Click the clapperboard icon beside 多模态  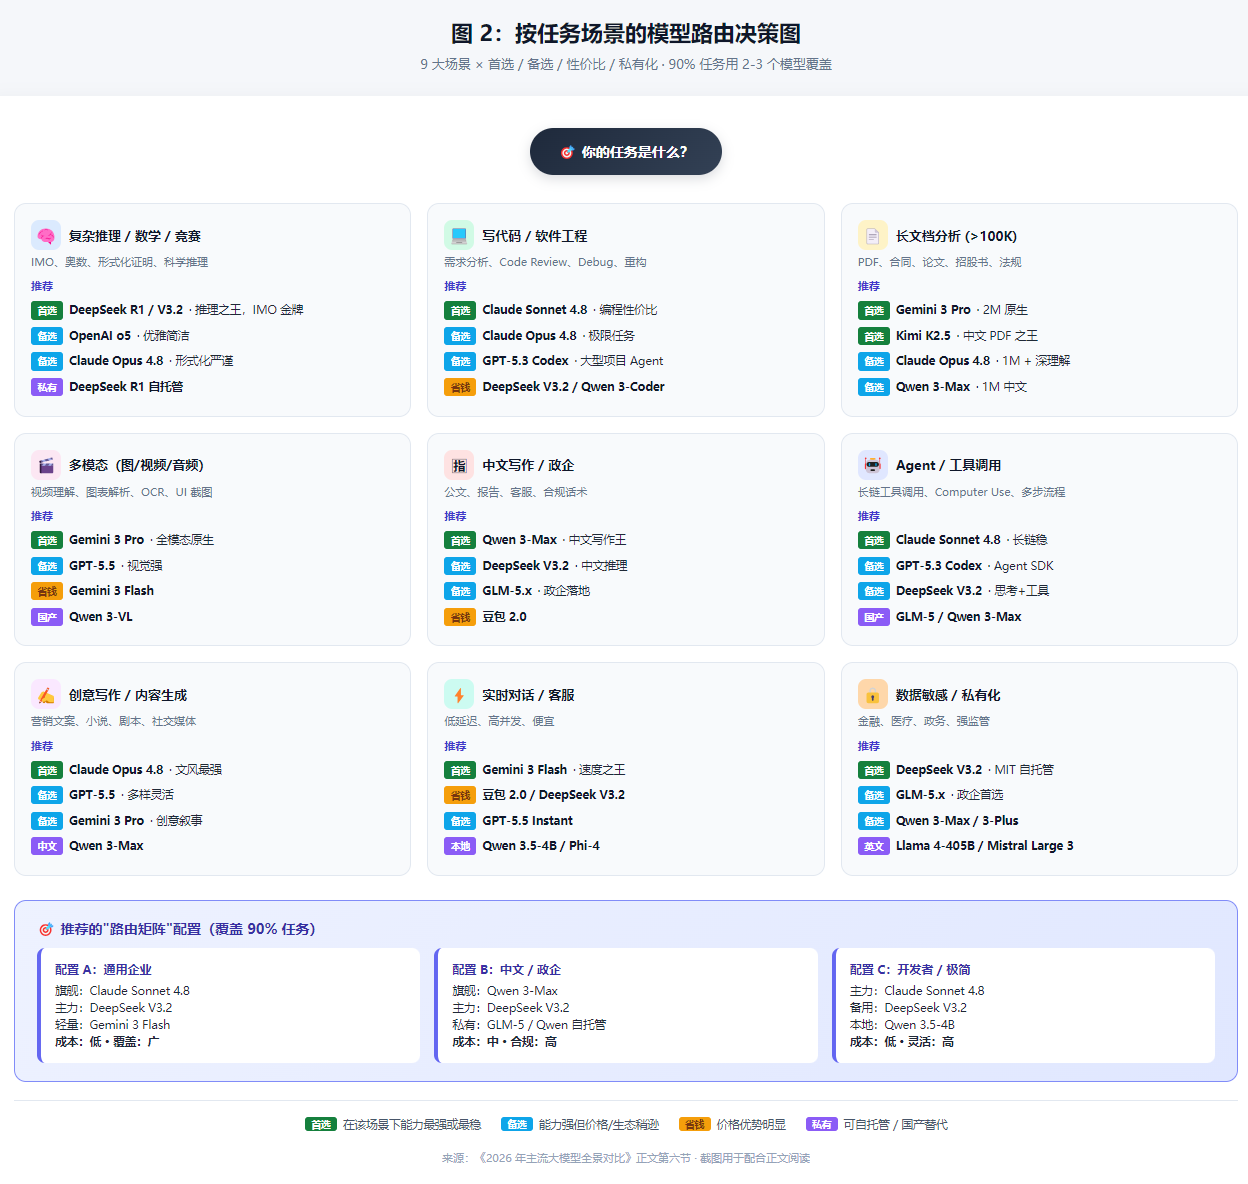[x=46, y=465]
